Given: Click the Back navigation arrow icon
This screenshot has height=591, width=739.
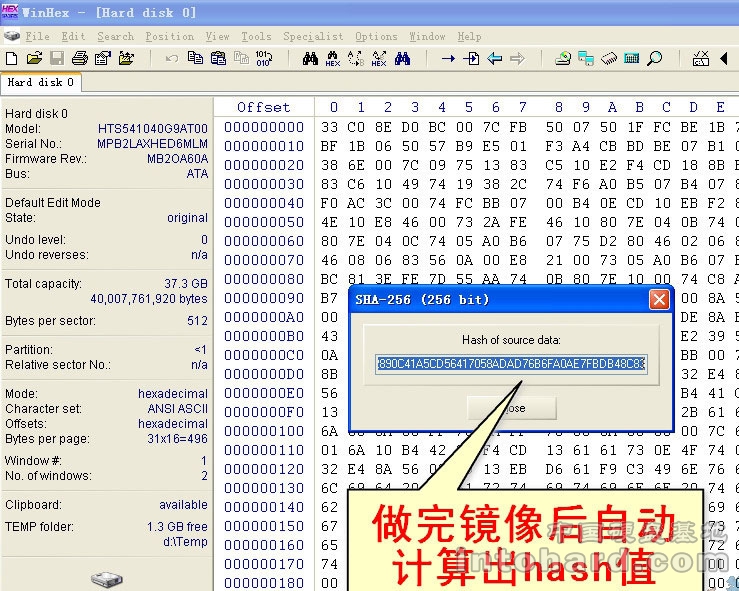Looking at the screenshot, I should pyautogui.click(x=494, y=59).
